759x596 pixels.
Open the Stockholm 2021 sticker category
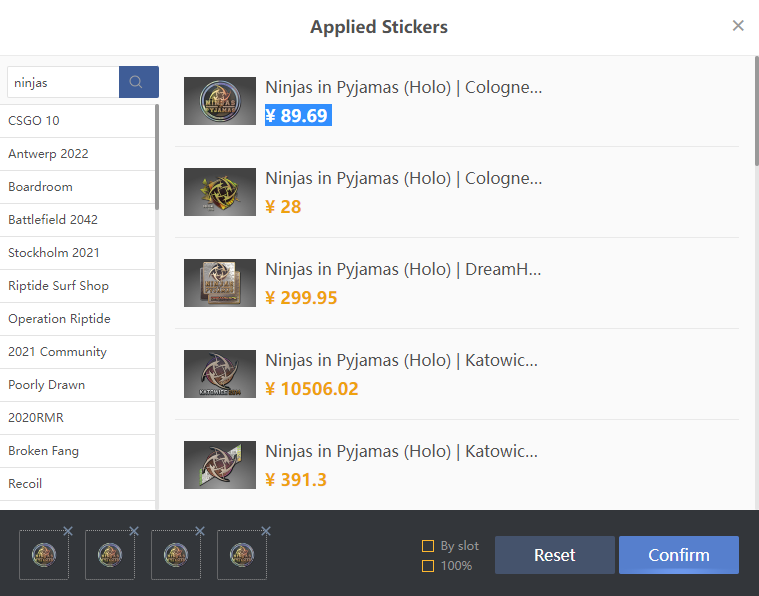(54, 253)
